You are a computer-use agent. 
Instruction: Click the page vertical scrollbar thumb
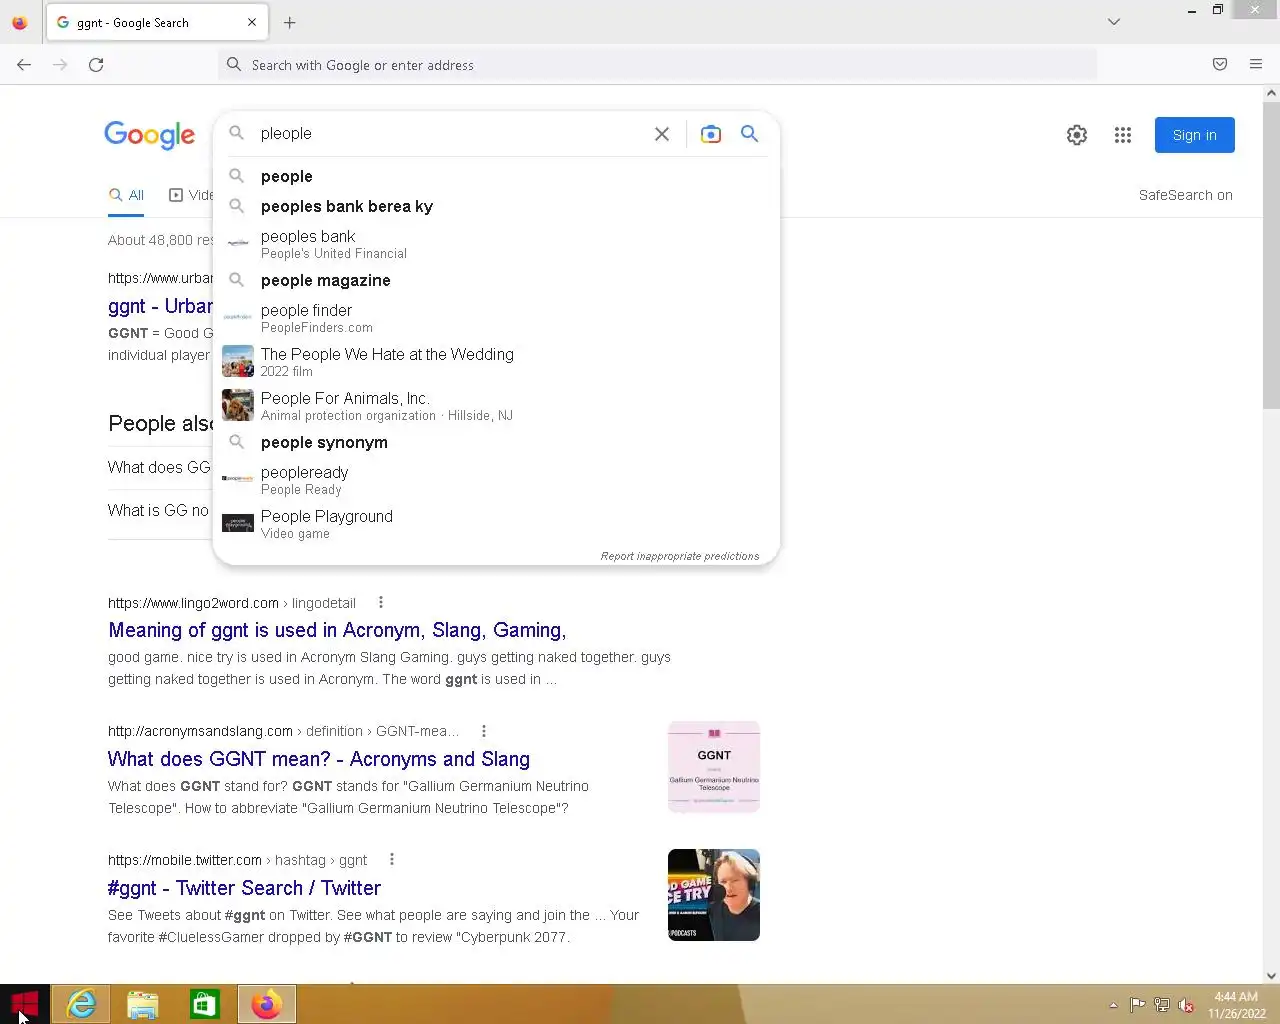[1271, 255]
